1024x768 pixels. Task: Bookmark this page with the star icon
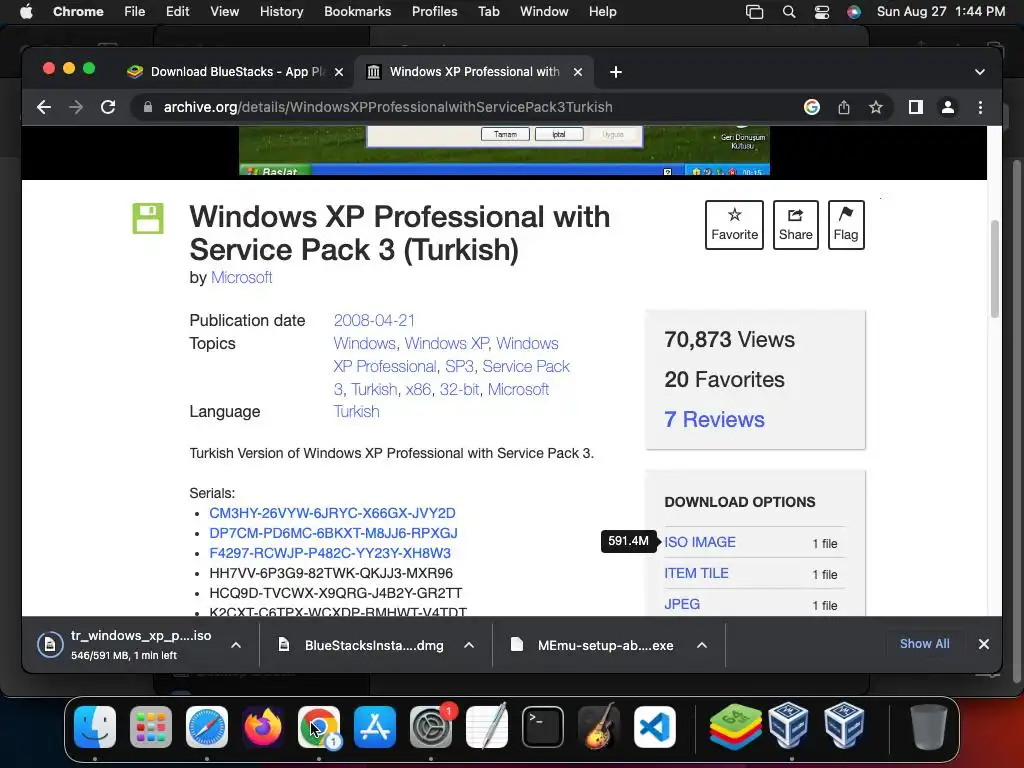pos(876,107)
